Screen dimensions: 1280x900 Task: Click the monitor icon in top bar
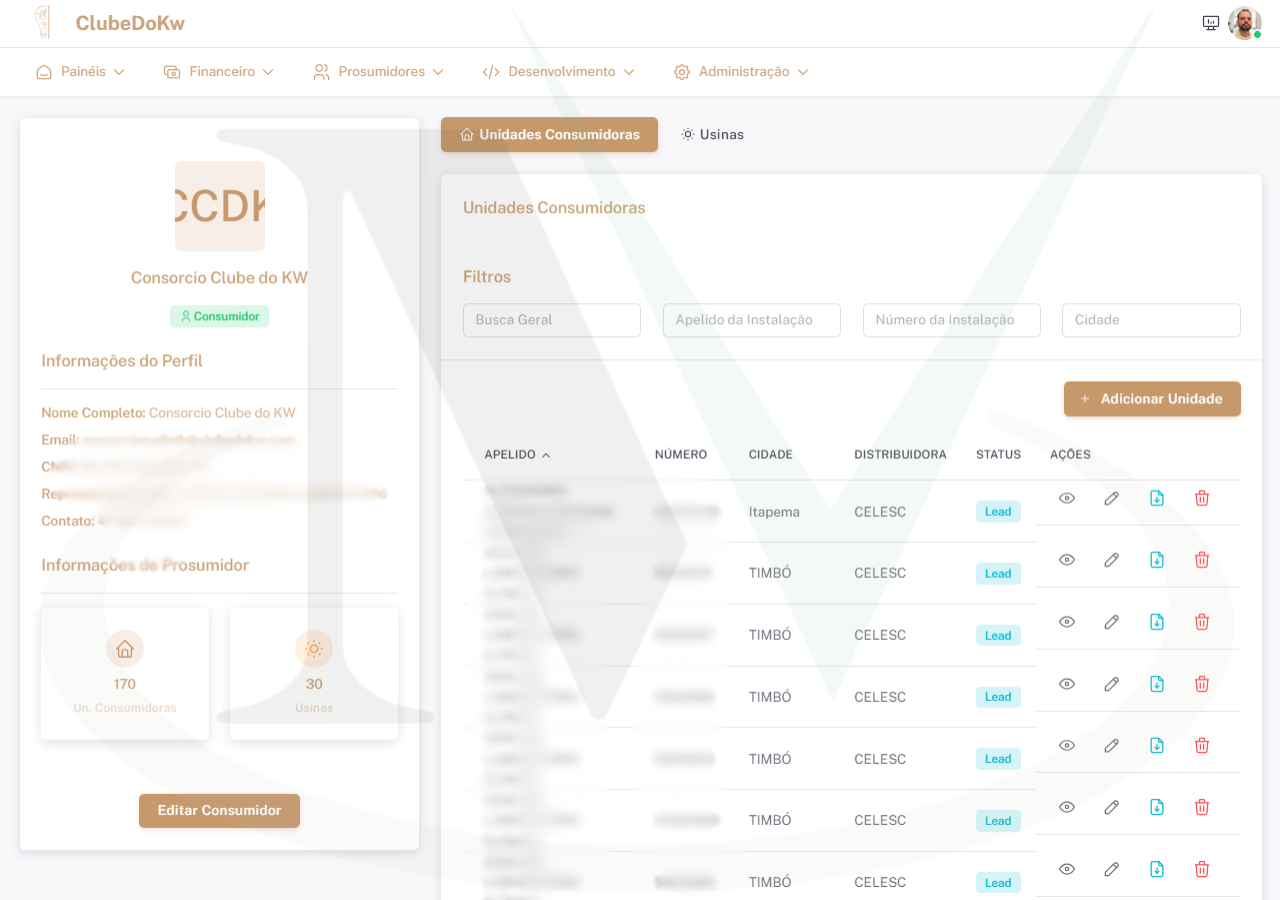[x=1211, y=23]
